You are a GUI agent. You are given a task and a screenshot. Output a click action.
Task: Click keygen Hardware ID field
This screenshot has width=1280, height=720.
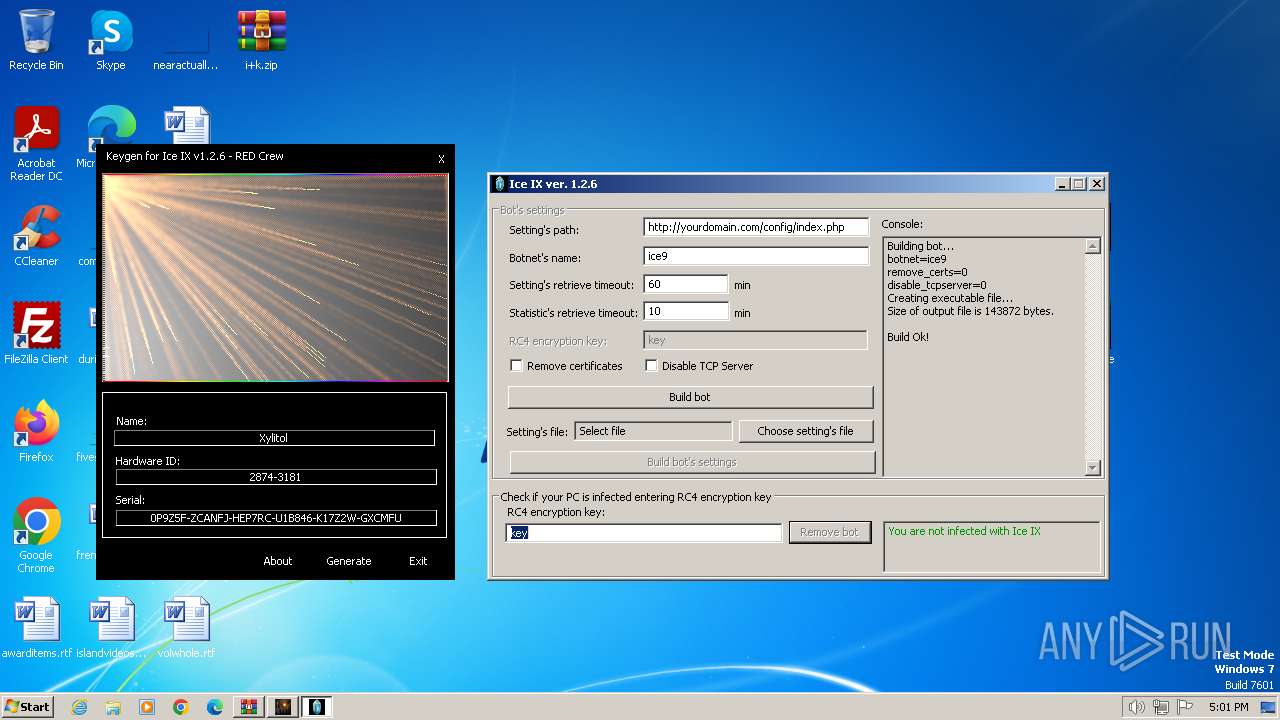[x=276, y=477]
